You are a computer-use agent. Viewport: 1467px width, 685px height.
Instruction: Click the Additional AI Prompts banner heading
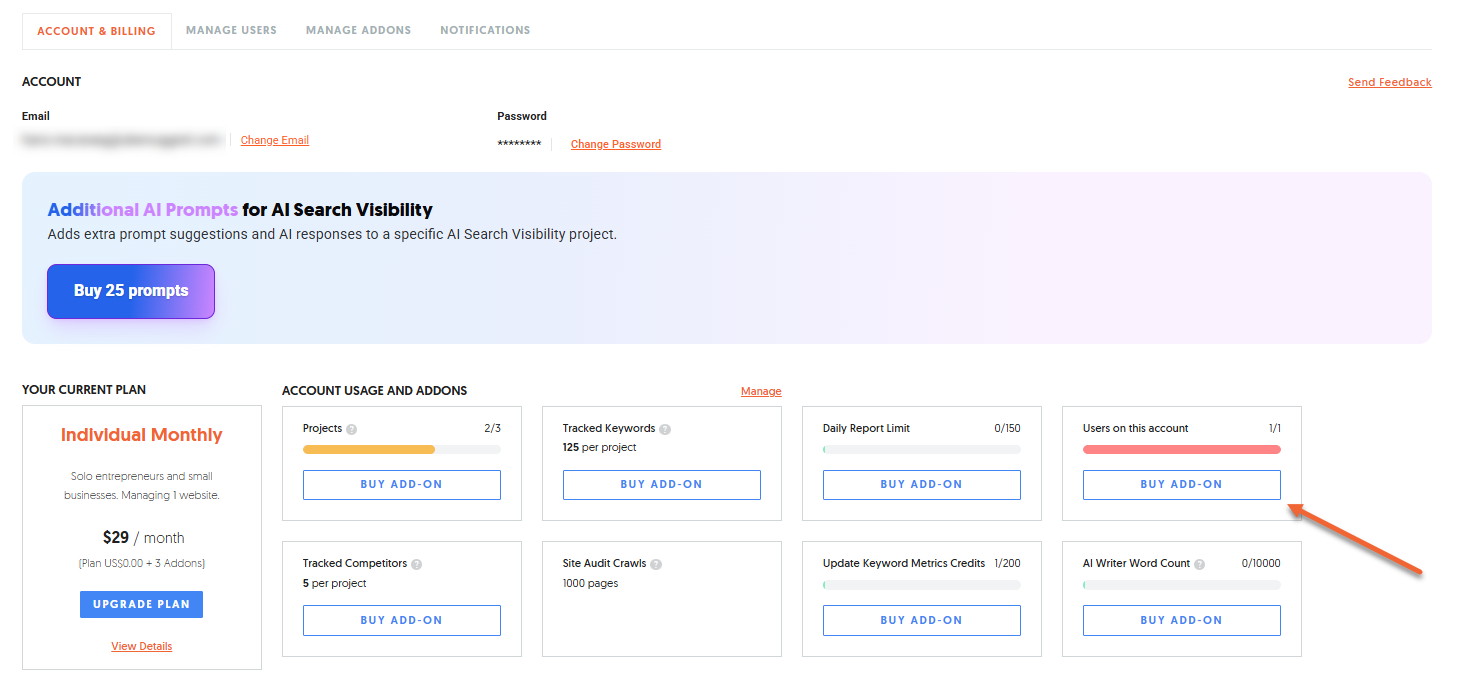(x=240, y=210)
